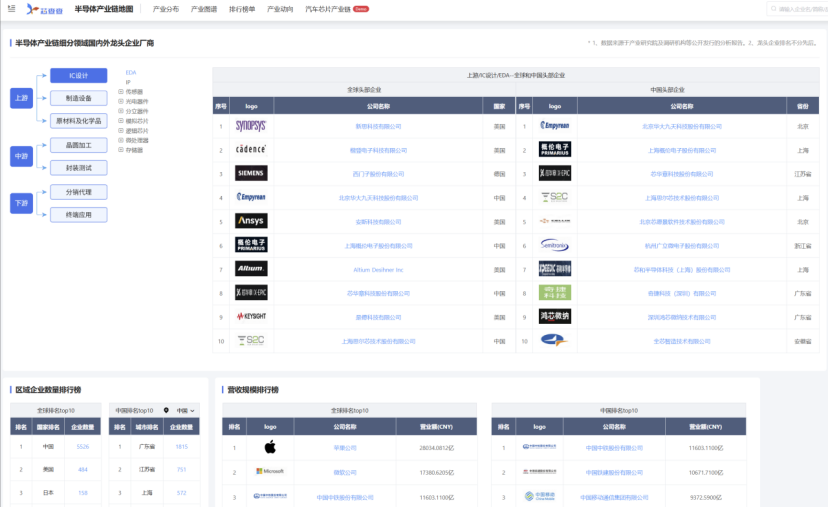Screen dimensions: 829x508
Task: Select the 晶圆加工 segment button
Action: (x=79, y=145)
